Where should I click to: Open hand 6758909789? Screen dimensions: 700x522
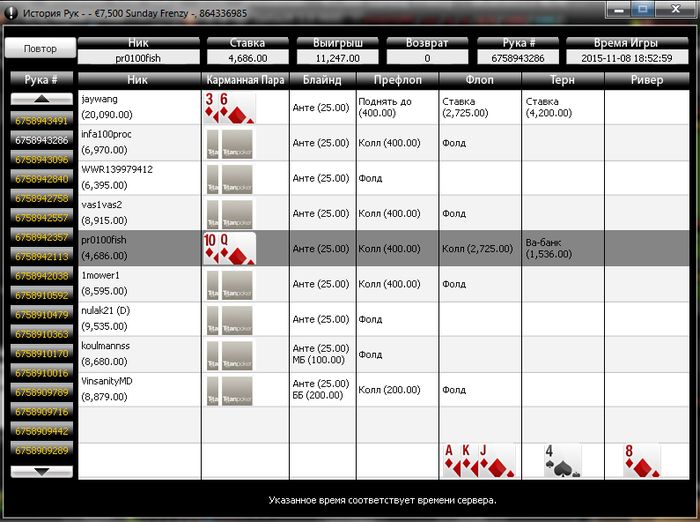tap(42, 393)
